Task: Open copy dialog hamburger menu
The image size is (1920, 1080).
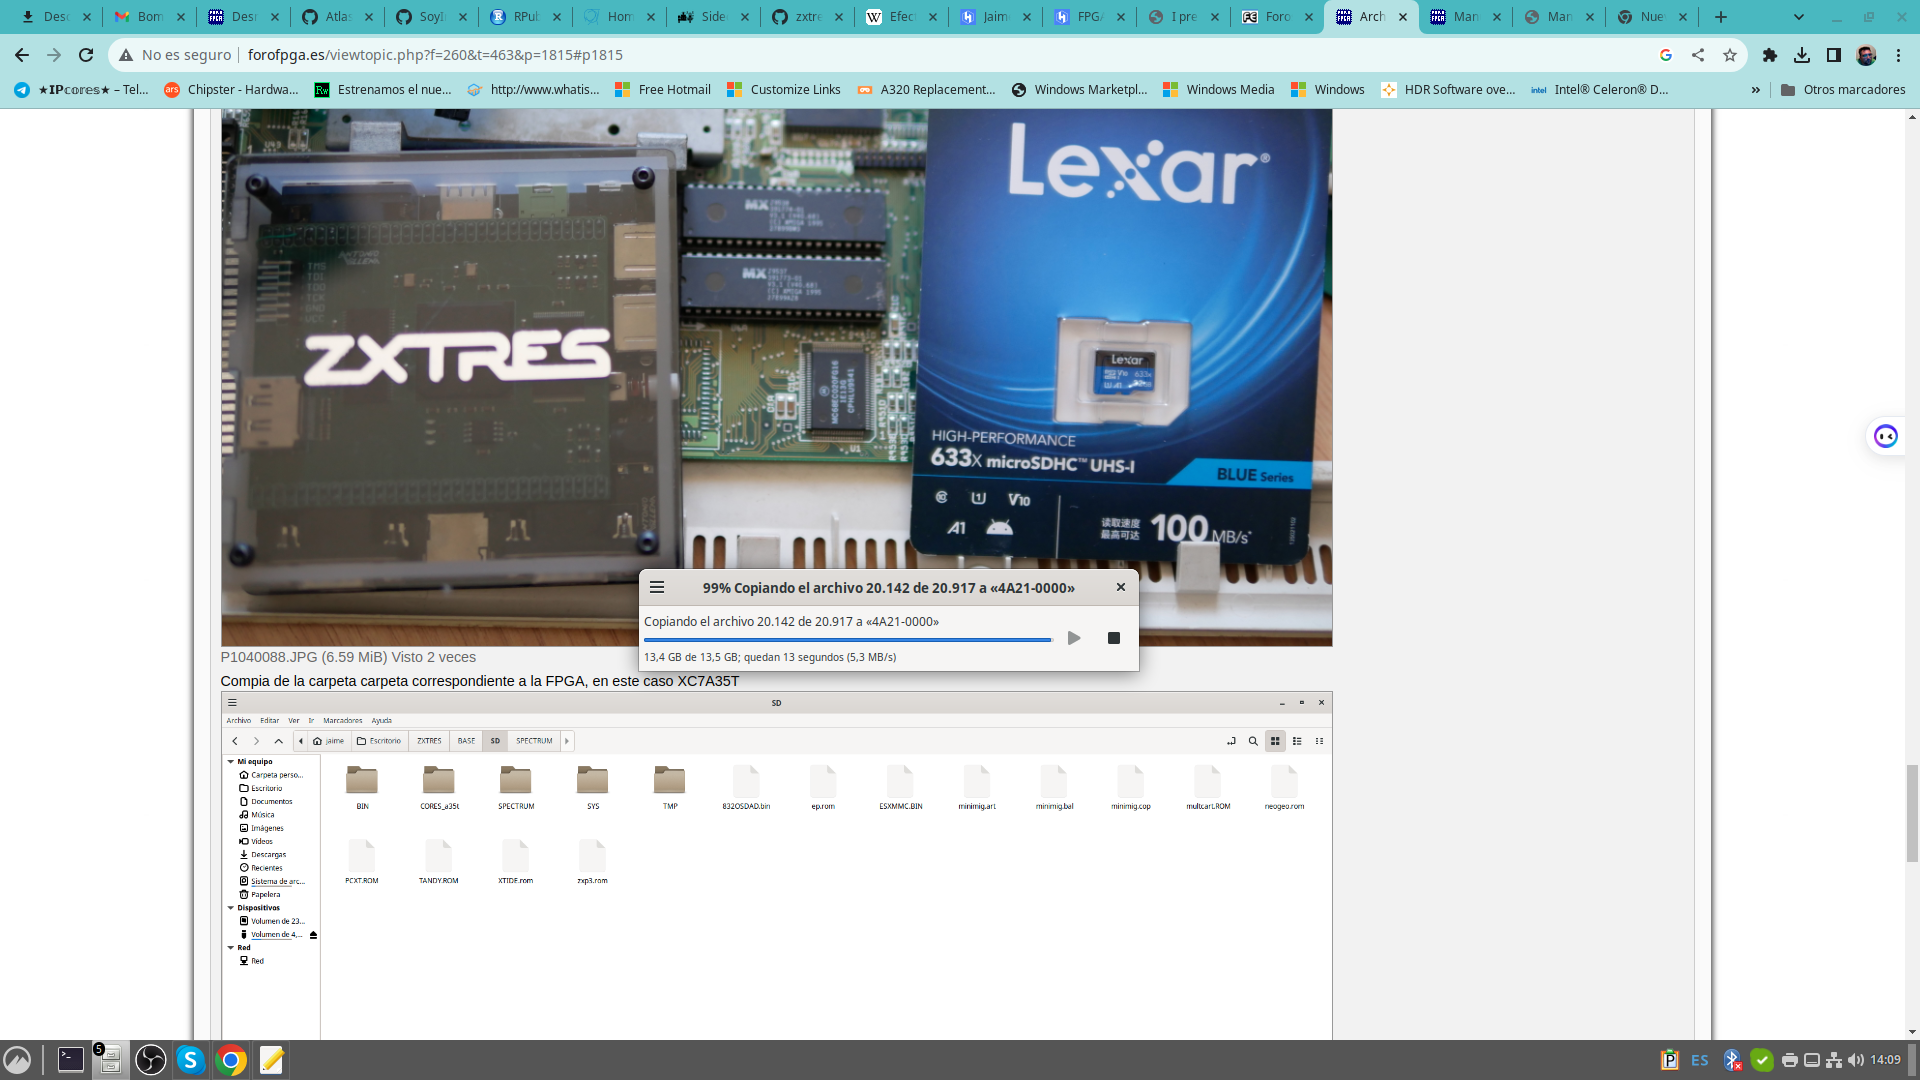Action: click(657, 588)
